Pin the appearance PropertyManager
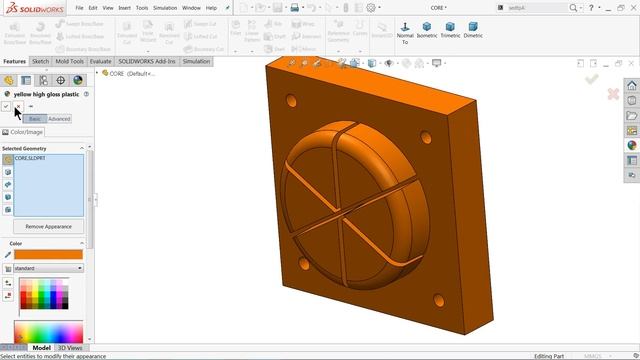640x360 pixels. [x=31, y=107]
